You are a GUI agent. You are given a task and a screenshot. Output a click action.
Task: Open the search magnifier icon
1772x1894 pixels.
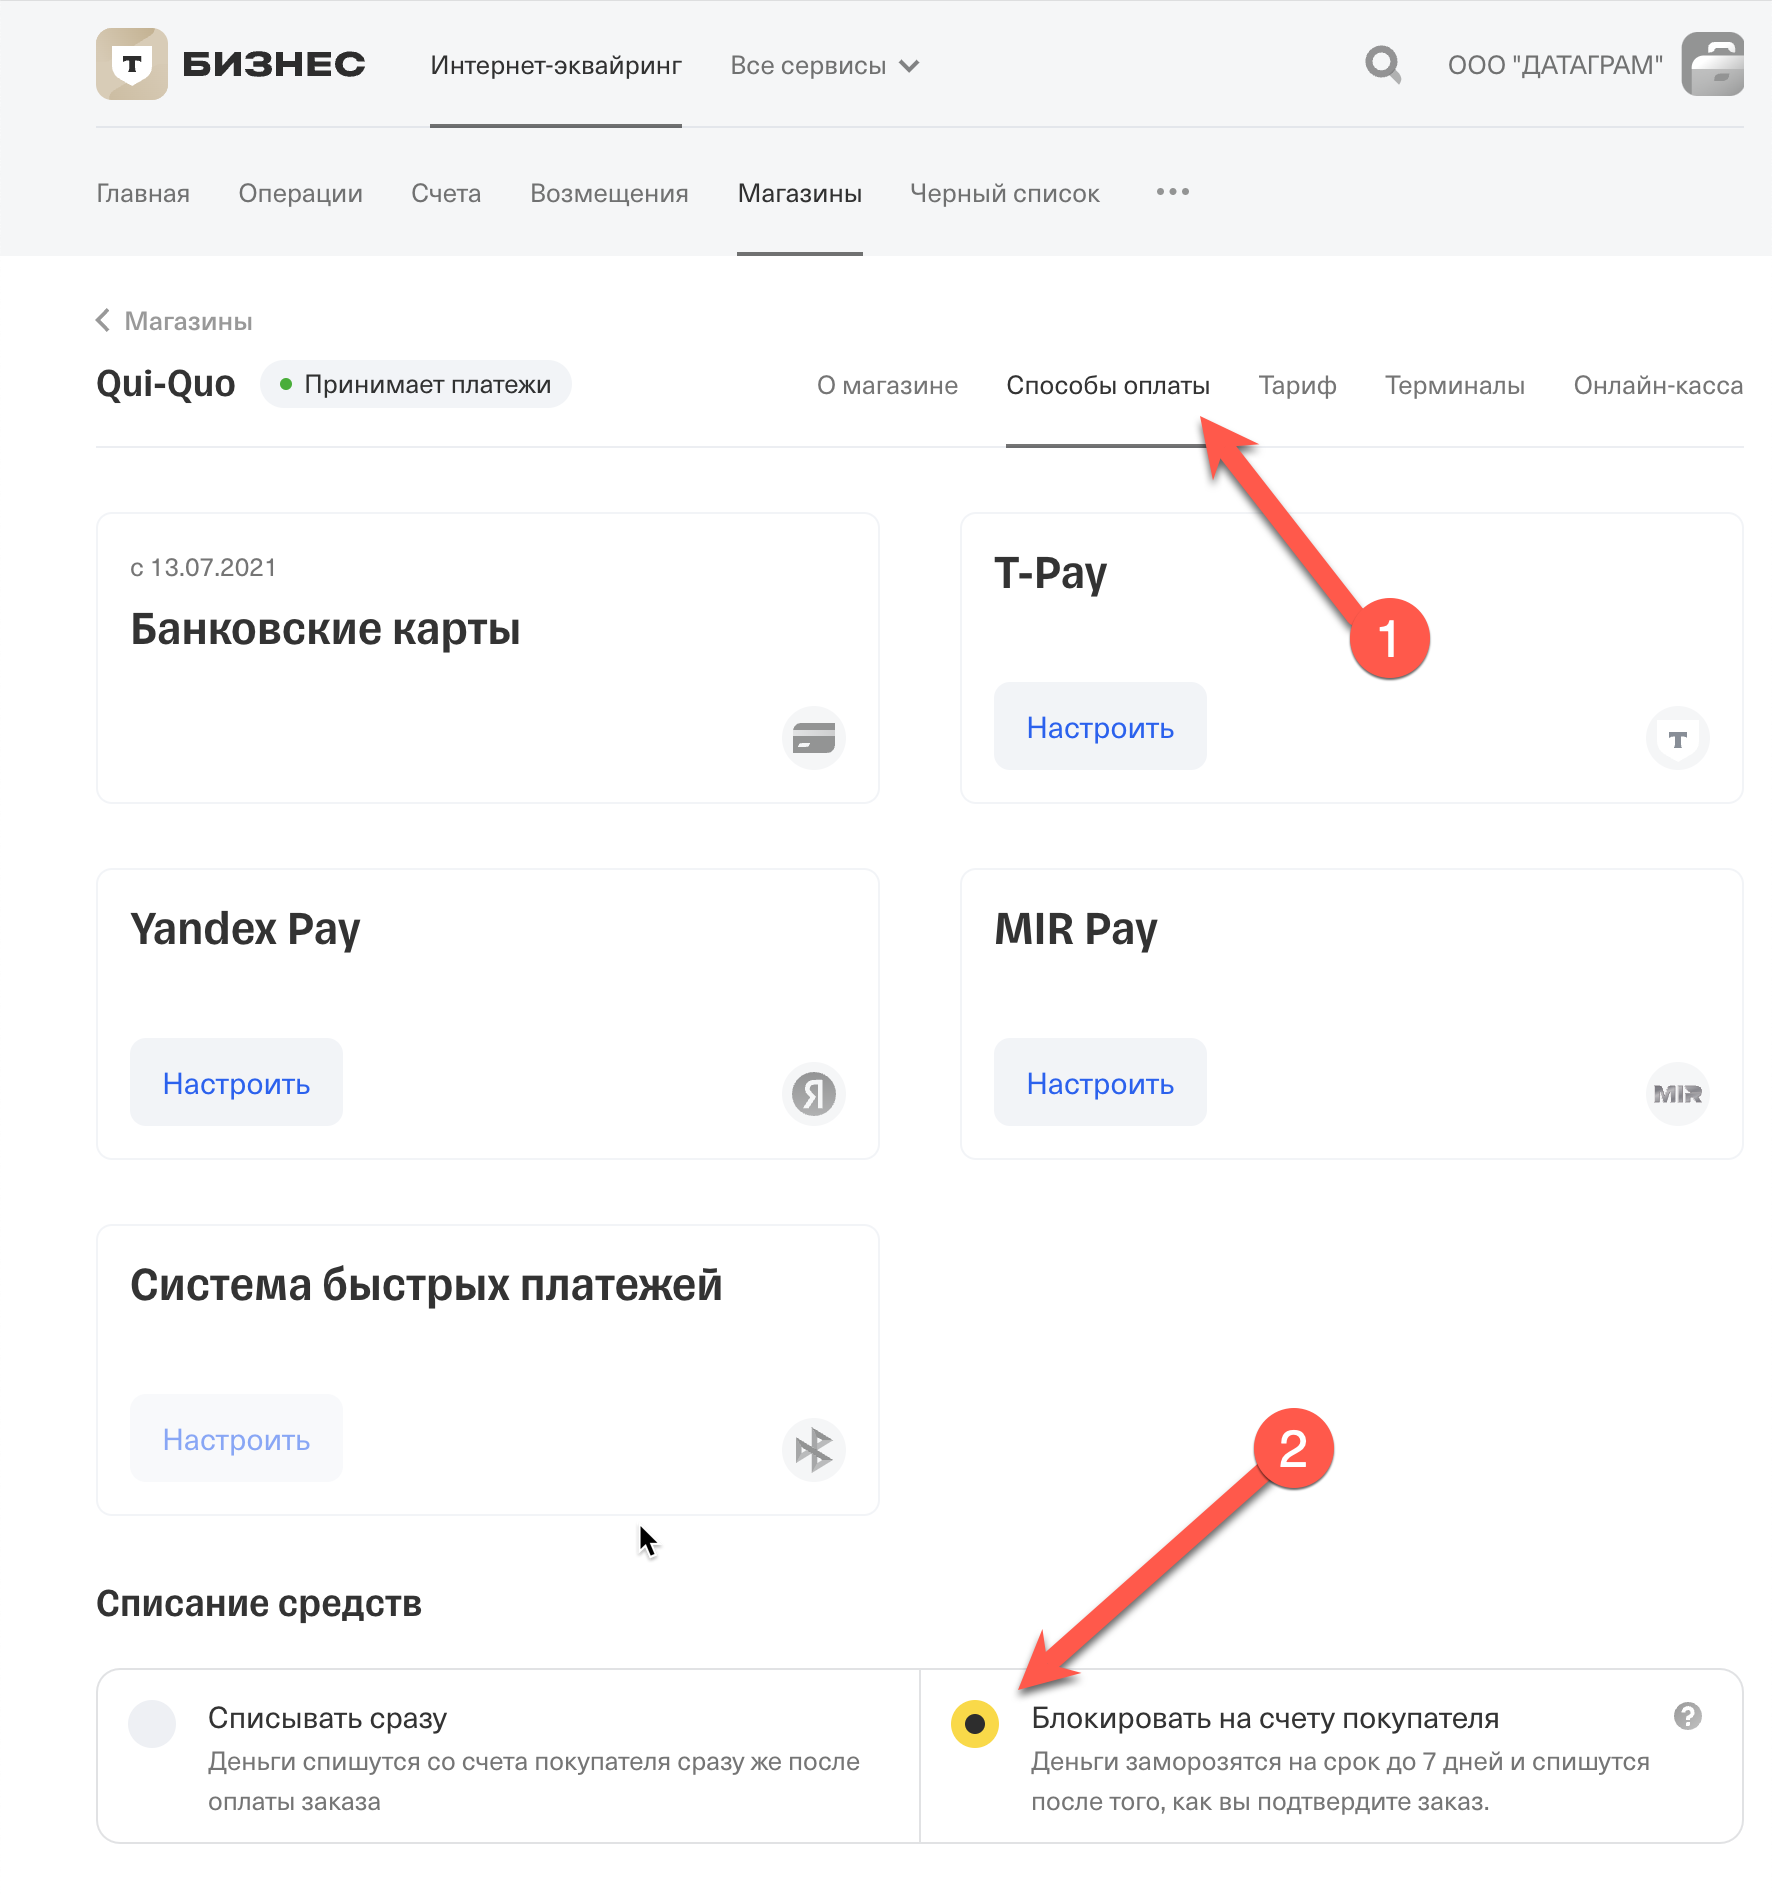1383,65
